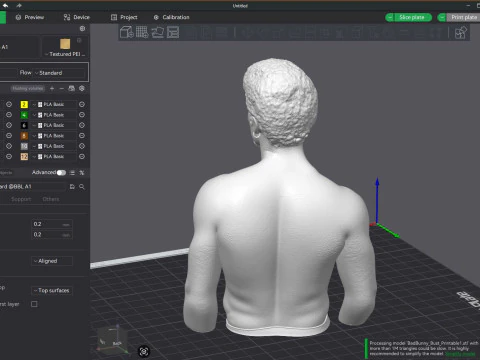Open the Assembly view icon at toolbar end
This screenshot has width=480, height=360.
point(461,33)
